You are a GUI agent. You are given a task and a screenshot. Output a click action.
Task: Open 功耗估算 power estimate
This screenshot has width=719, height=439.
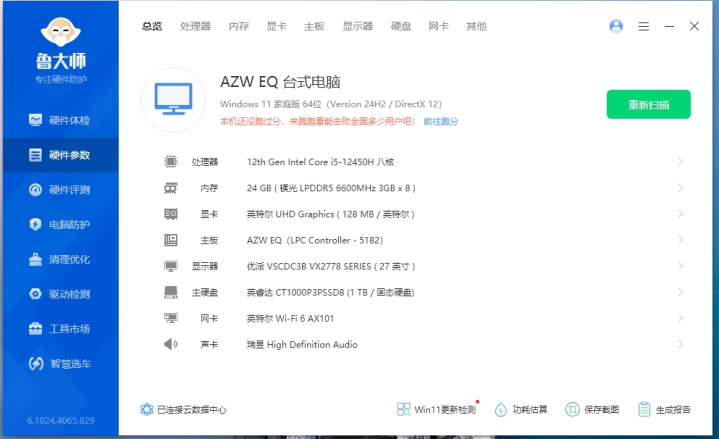[x=521, y=409]
